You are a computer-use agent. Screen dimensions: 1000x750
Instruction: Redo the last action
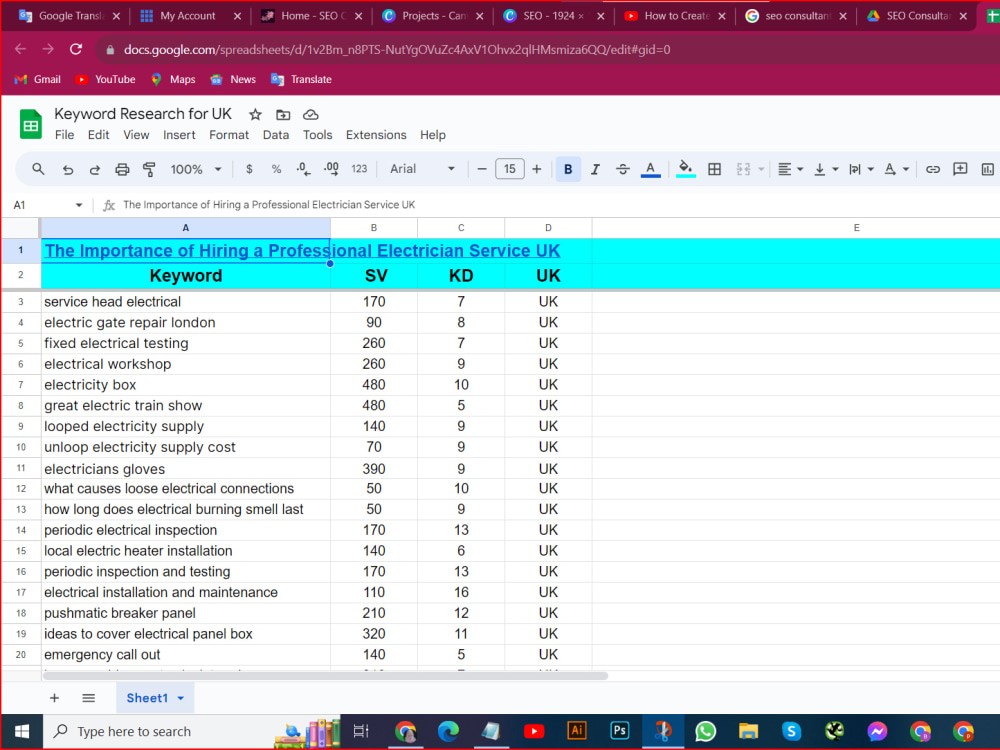94,169
